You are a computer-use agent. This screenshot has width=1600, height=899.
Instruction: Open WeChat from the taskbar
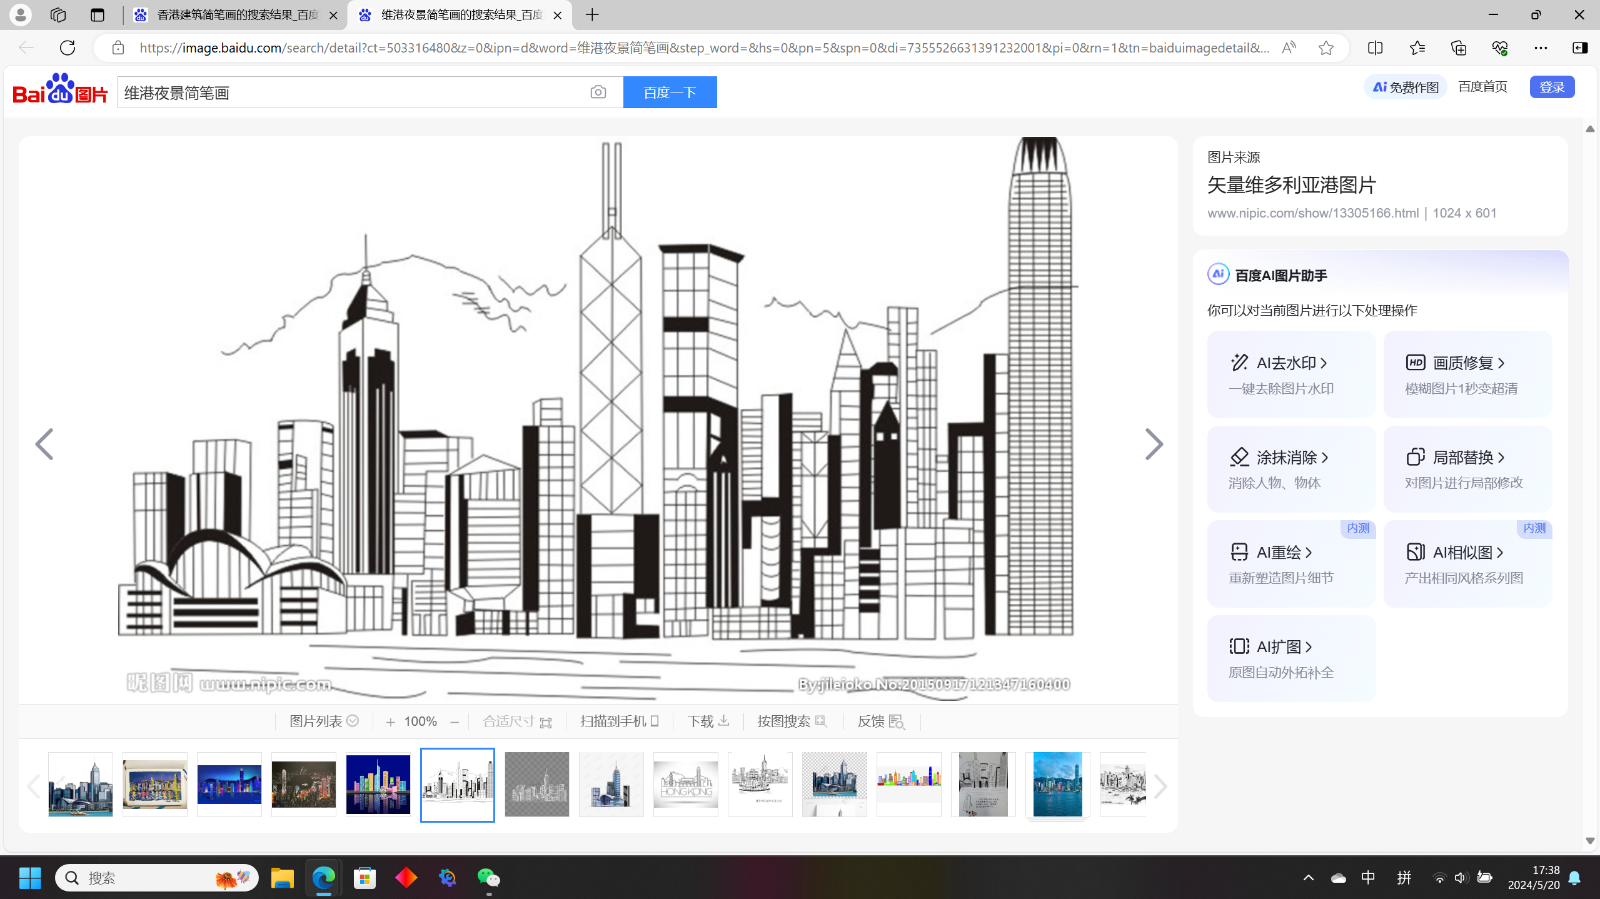488,878
